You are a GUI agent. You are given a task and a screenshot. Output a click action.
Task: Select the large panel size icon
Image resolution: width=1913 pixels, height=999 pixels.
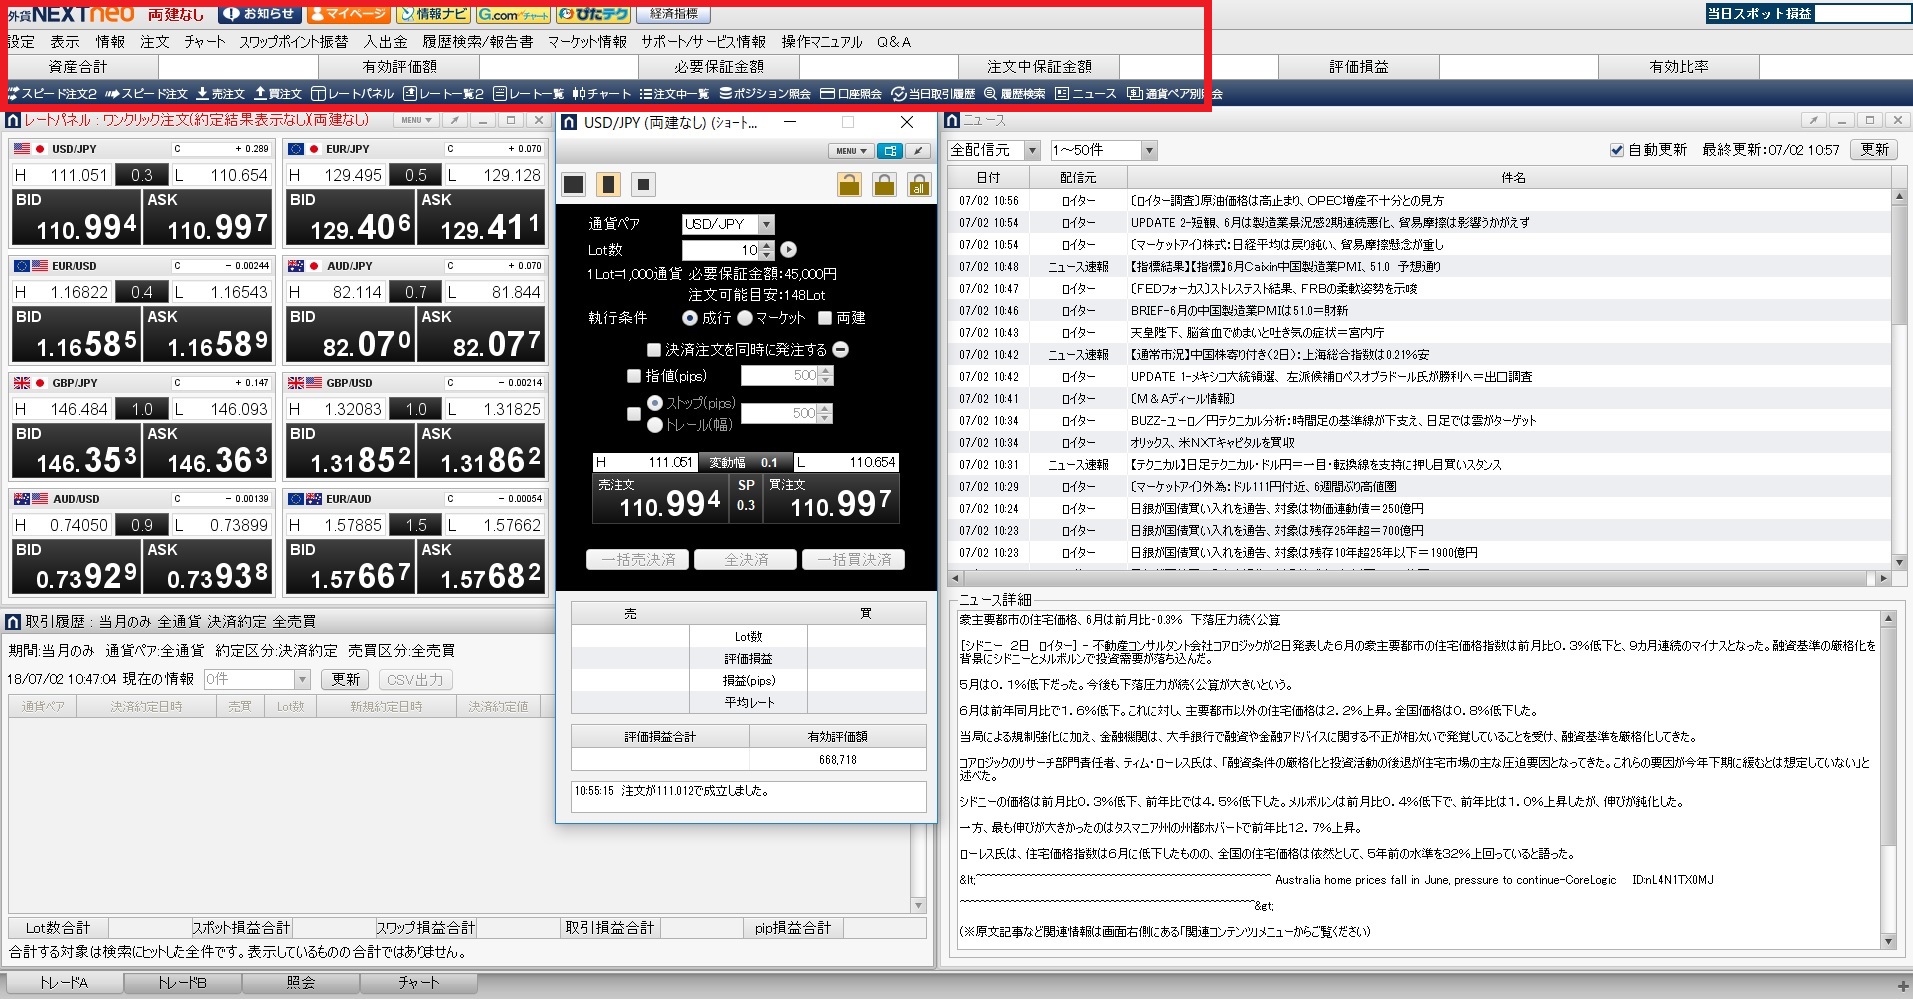(574, 184)
